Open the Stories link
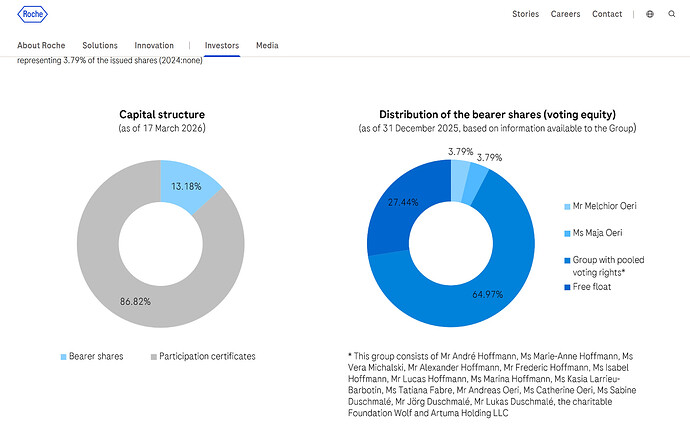690x429 pixels. pos(525,14)
